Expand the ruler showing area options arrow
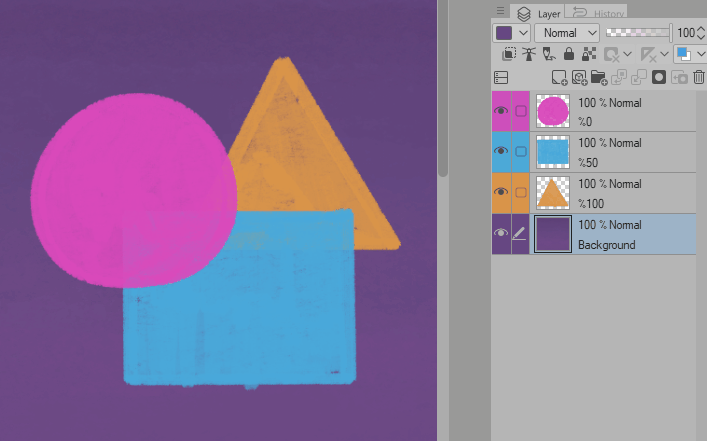707x441 pixels. [x=664, y=55]
